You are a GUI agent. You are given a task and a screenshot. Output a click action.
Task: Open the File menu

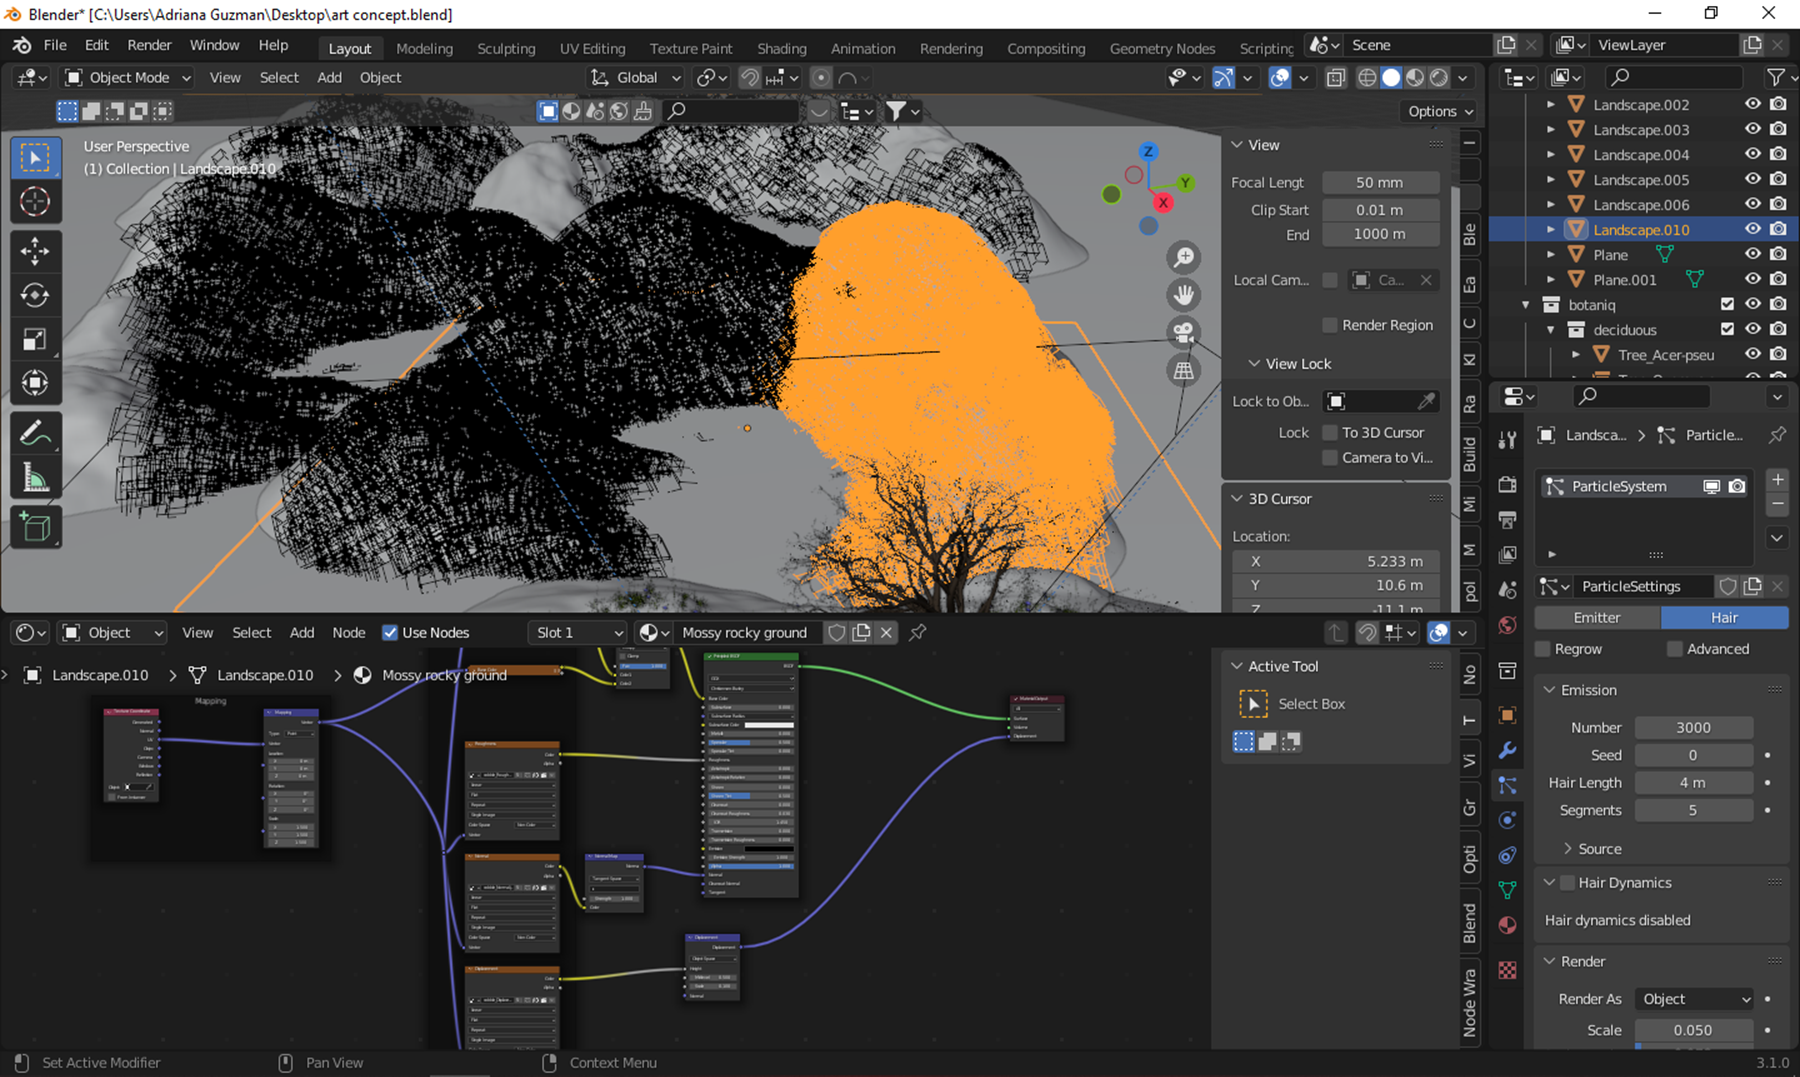pyautogui.click(x=55, y=45)
